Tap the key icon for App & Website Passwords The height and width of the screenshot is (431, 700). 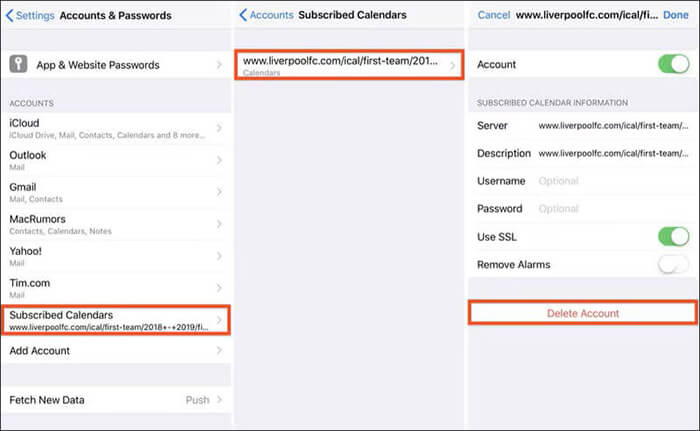[x=18, y=64]
